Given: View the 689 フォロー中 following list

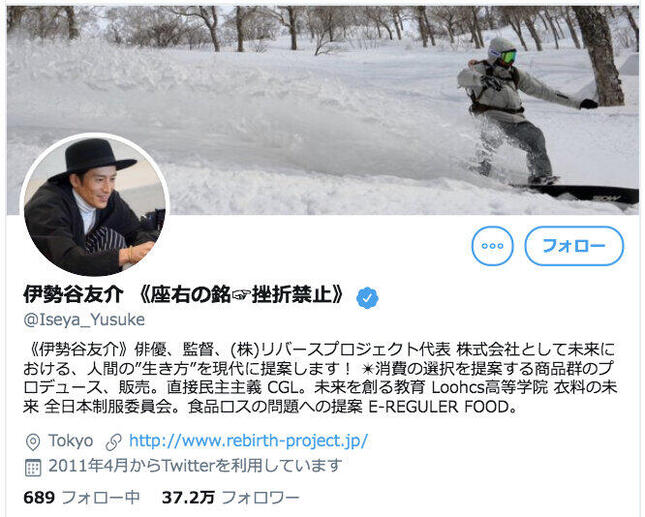Looking at the screenshot, I should (81, 497).
